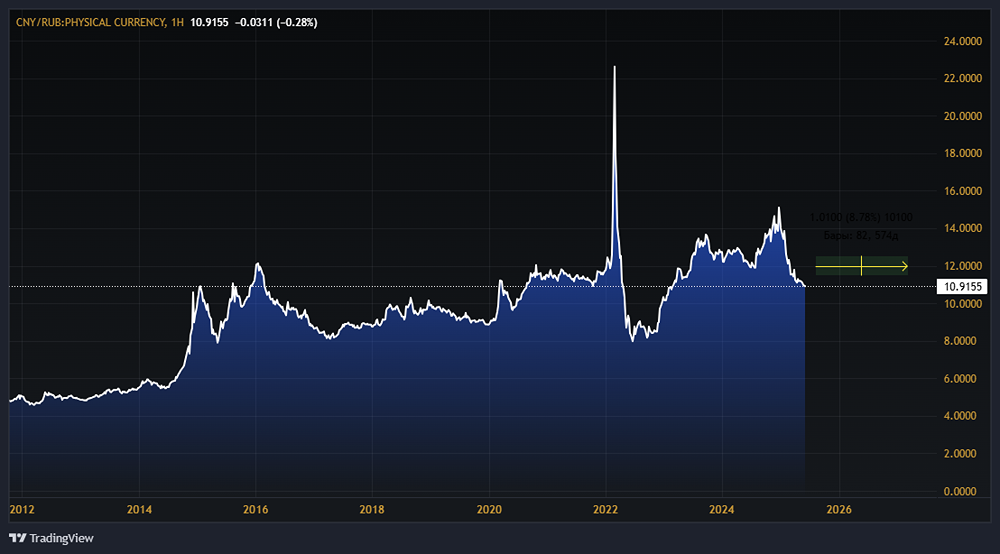
Task: Click the vertical crossbar on the yellow arrow
Action: 861,266
